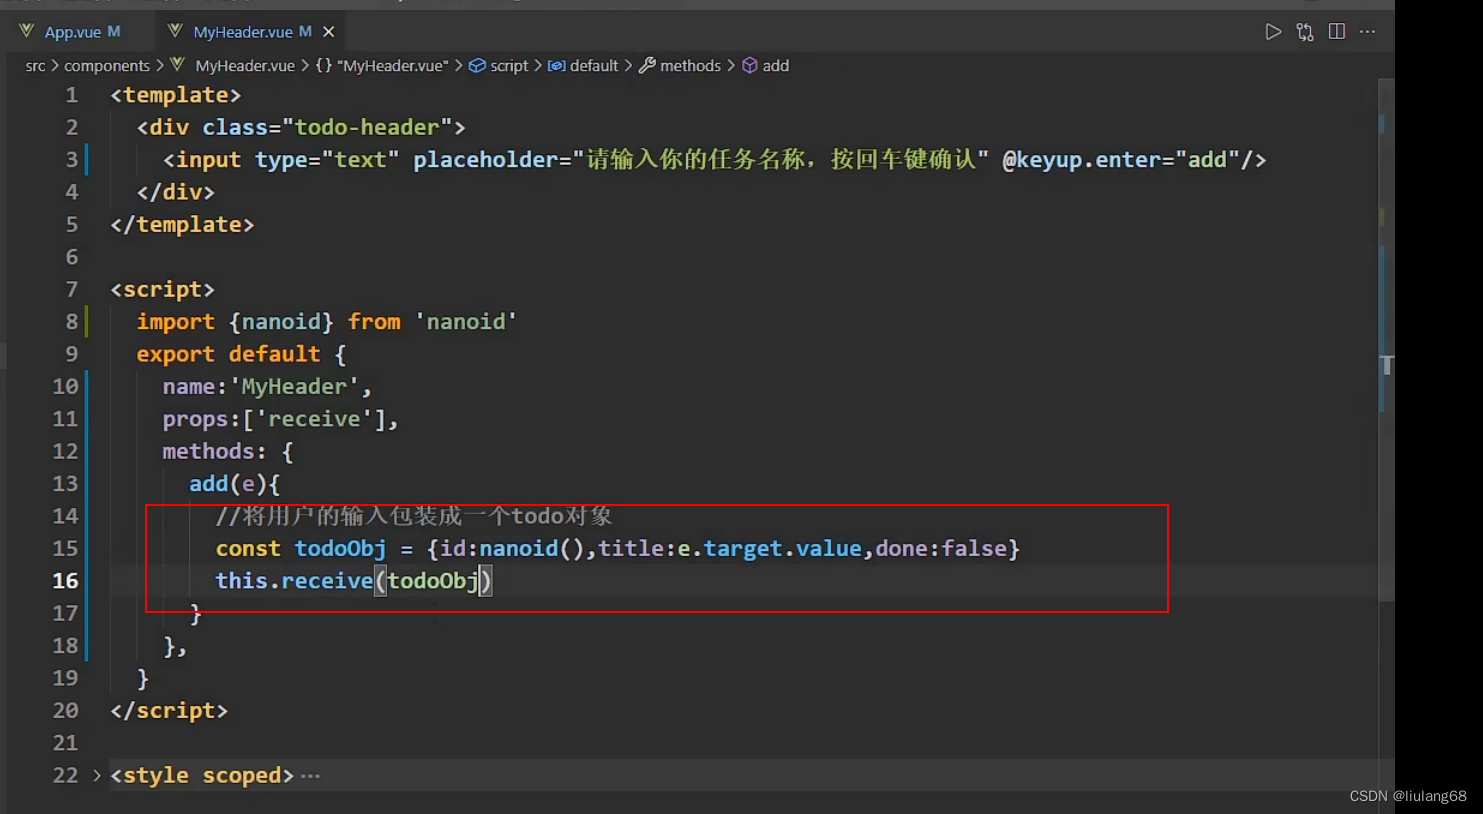
Task: Click line number 8 in the gutter
Action: tap(71, 322)
